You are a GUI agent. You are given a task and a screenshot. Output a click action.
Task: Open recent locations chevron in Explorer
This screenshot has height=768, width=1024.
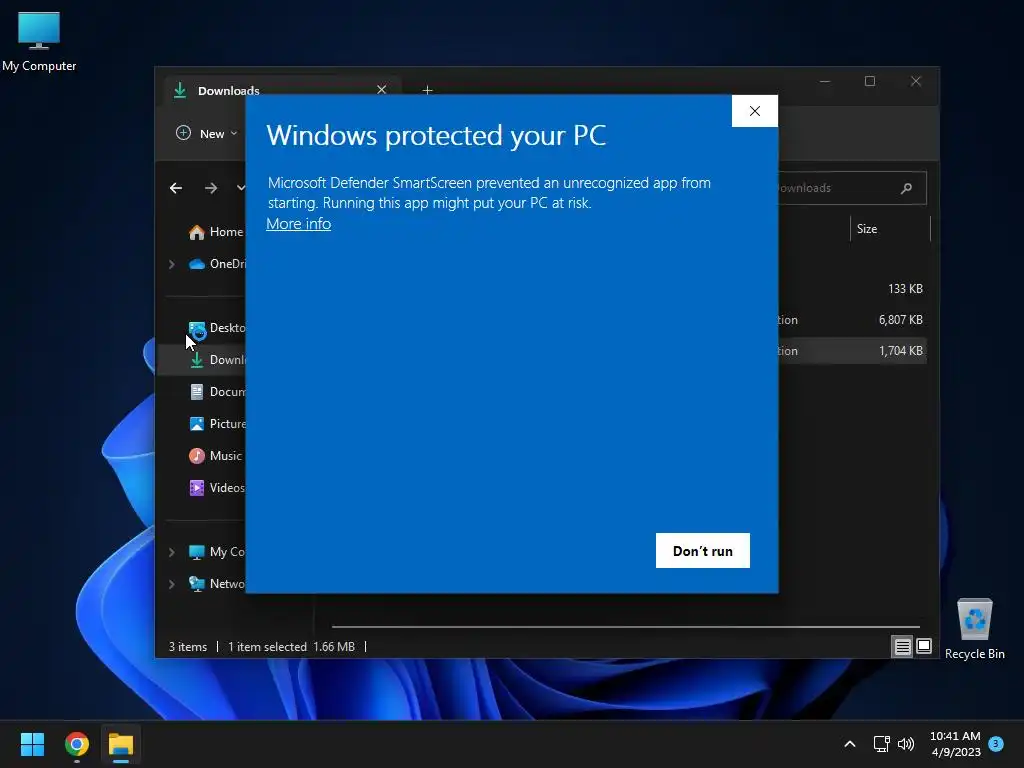240,188
